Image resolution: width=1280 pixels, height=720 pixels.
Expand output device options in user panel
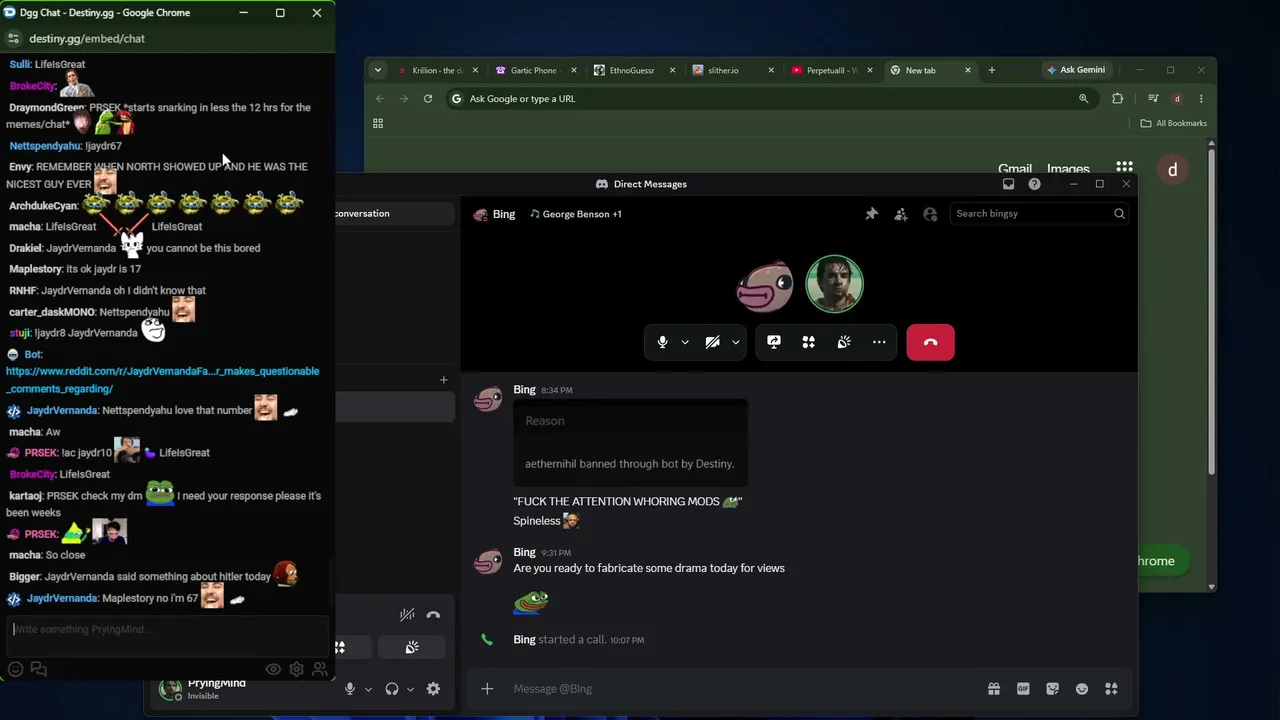pyautogui.click(x=410, y=689)
